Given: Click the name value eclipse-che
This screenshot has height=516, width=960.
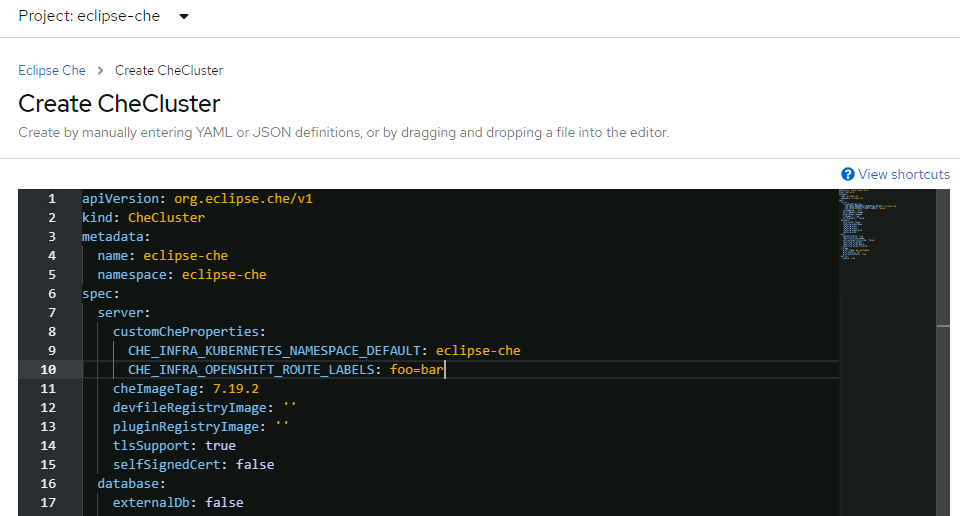Looking at the screenshot, I should click(x=186, y=255).
